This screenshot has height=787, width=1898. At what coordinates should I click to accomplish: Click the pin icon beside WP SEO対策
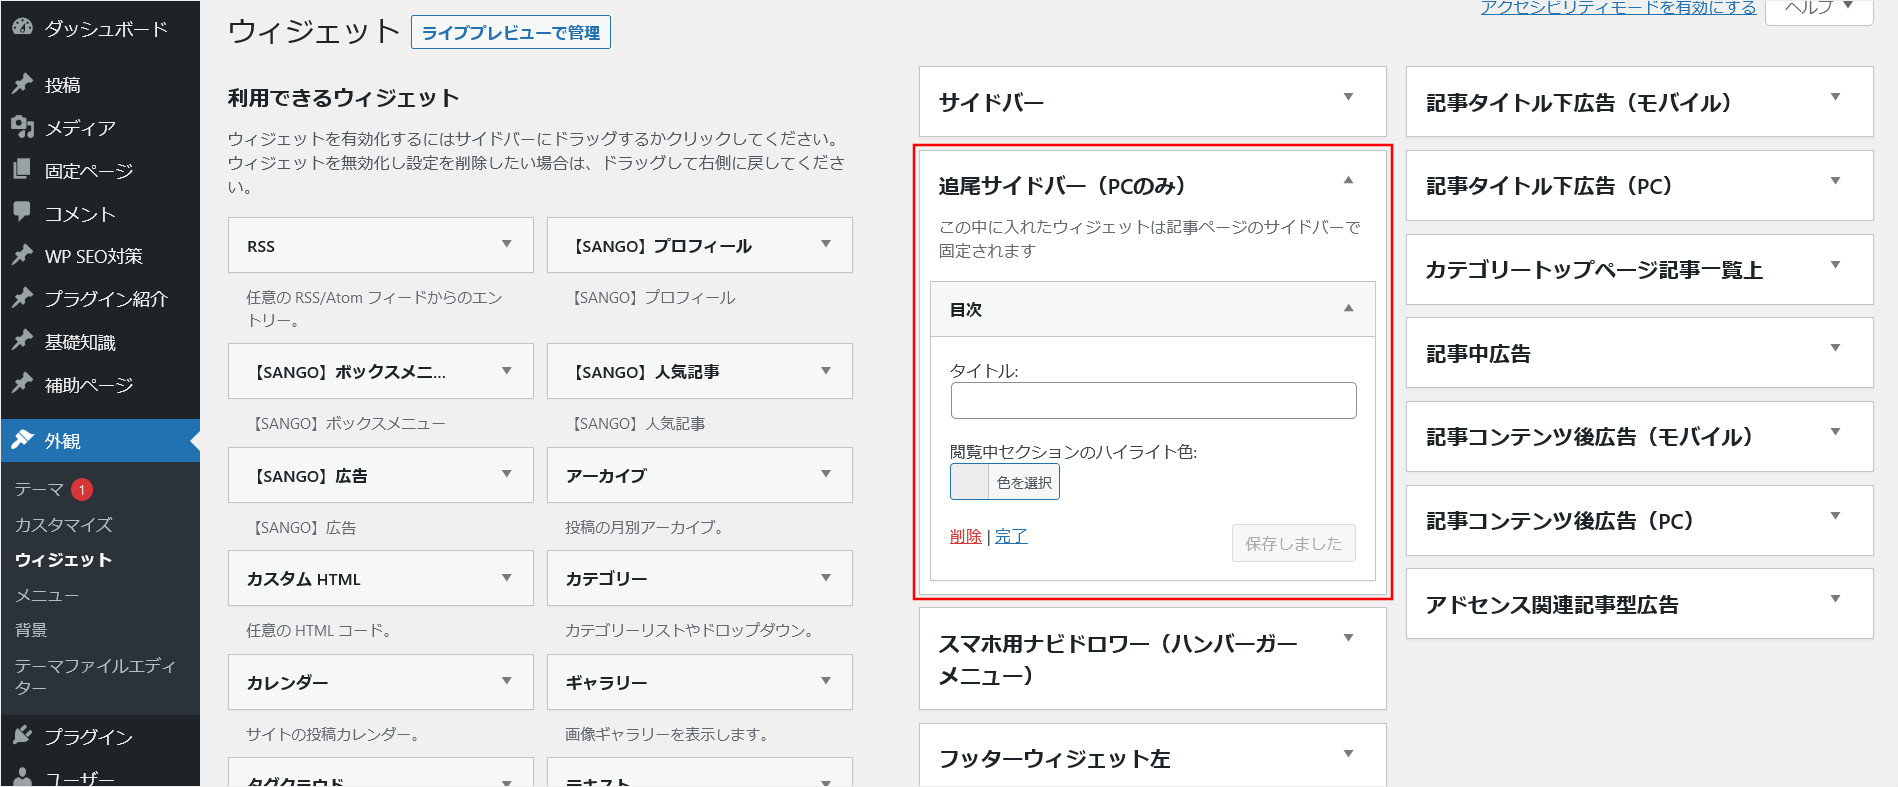pyautogui.click(x=22, y=255)
